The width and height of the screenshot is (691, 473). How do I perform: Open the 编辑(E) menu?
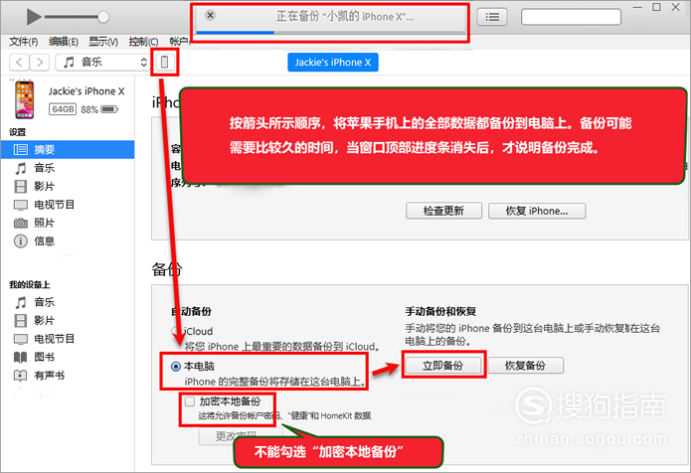(x=63, y=42)
